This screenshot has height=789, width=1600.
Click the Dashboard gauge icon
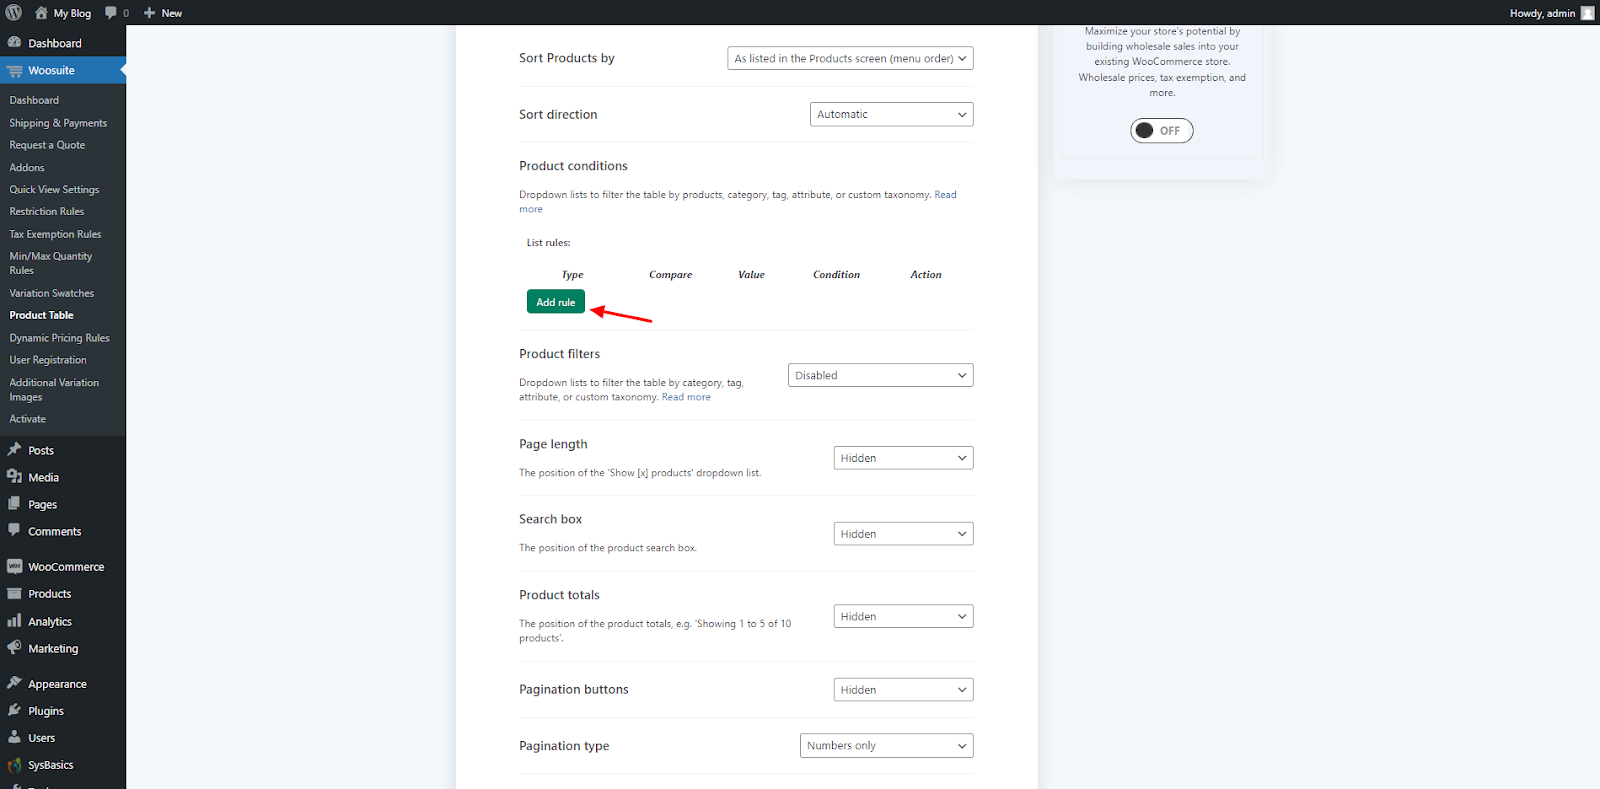pyautogui.click(x=14, y=43)
